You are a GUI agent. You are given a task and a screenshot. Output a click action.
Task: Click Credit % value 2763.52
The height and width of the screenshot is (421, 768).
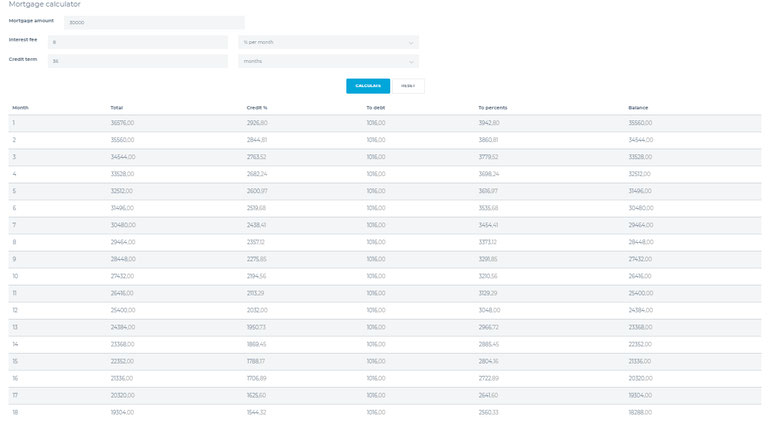[256, 157]
